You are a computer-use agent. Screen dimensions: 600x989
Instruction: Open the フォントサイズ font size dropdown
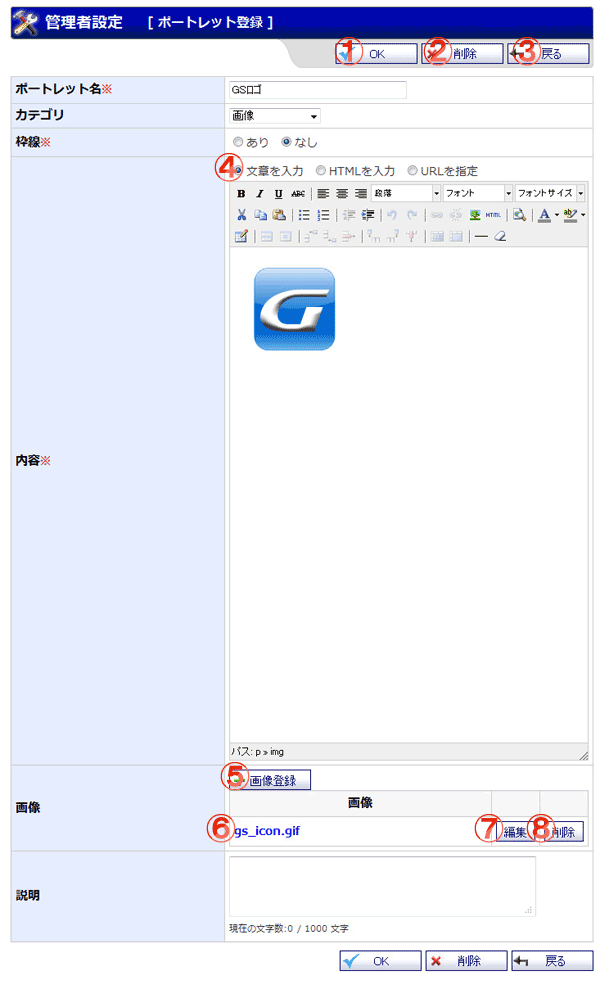(x=550, y=193)
